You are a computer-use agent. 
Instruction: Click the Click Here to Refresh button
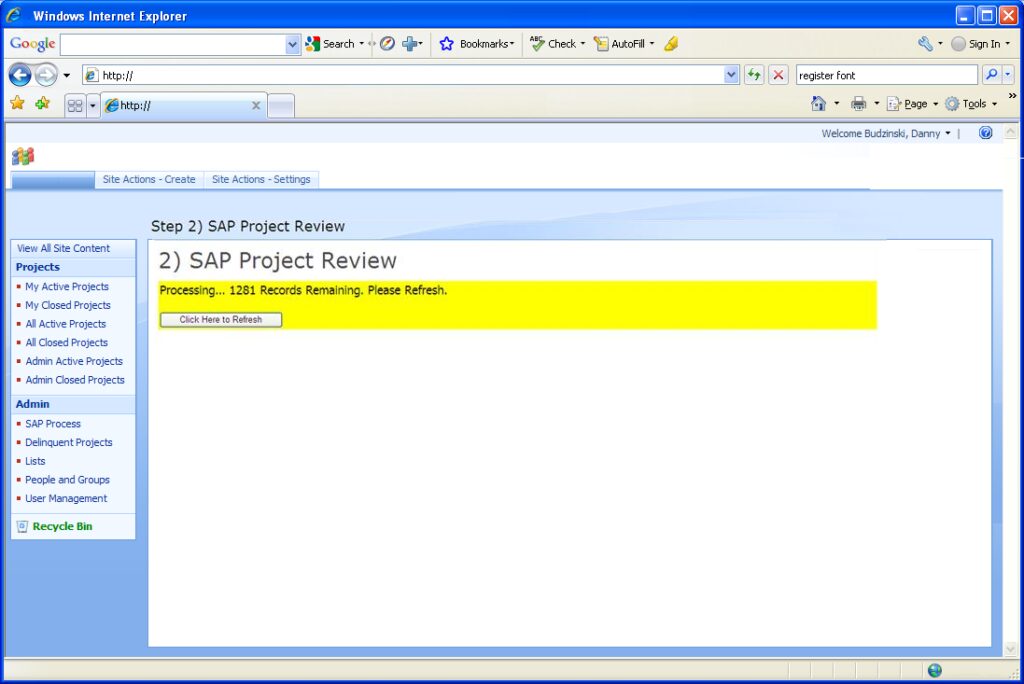(x=220, y=319)
